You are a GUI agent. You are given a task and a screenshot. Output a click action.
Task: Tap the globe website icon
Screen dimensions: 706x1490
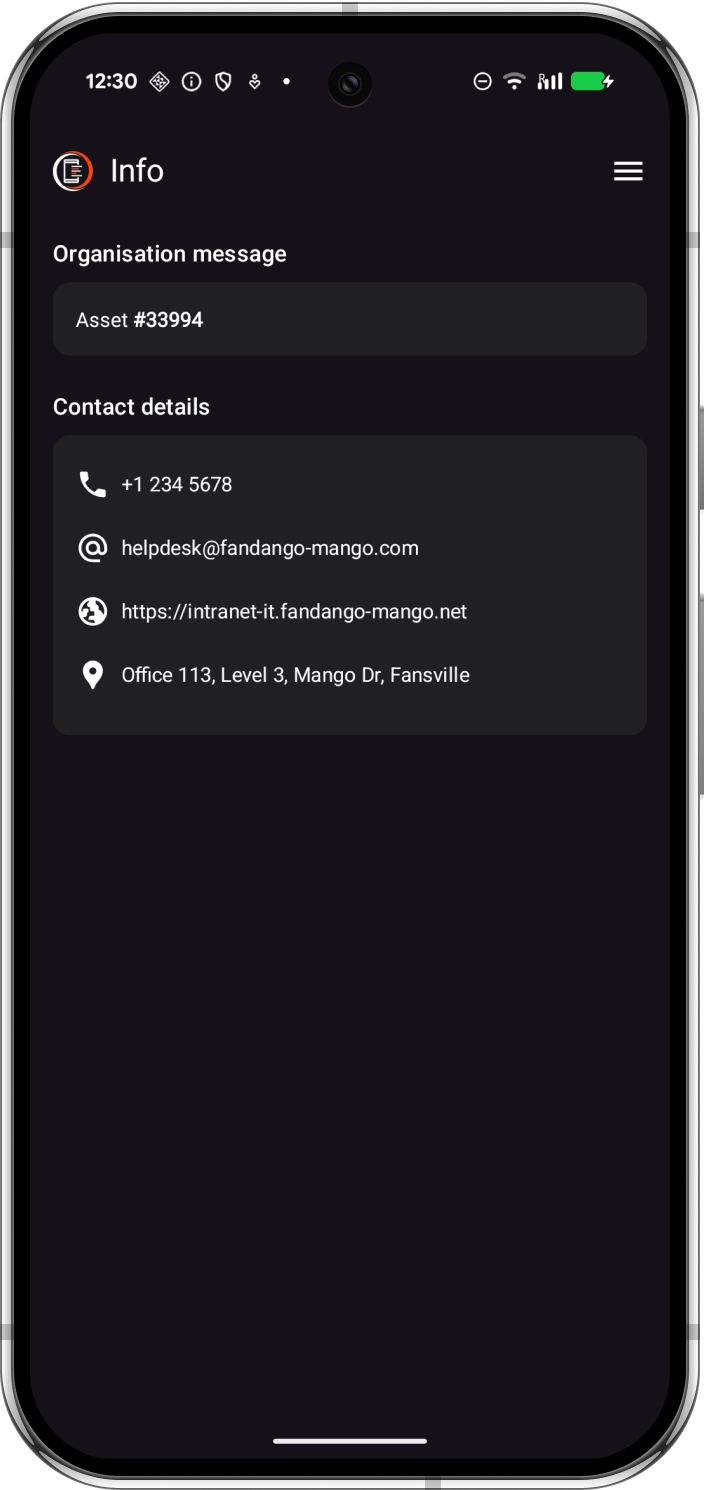click(x=92, y=611)
